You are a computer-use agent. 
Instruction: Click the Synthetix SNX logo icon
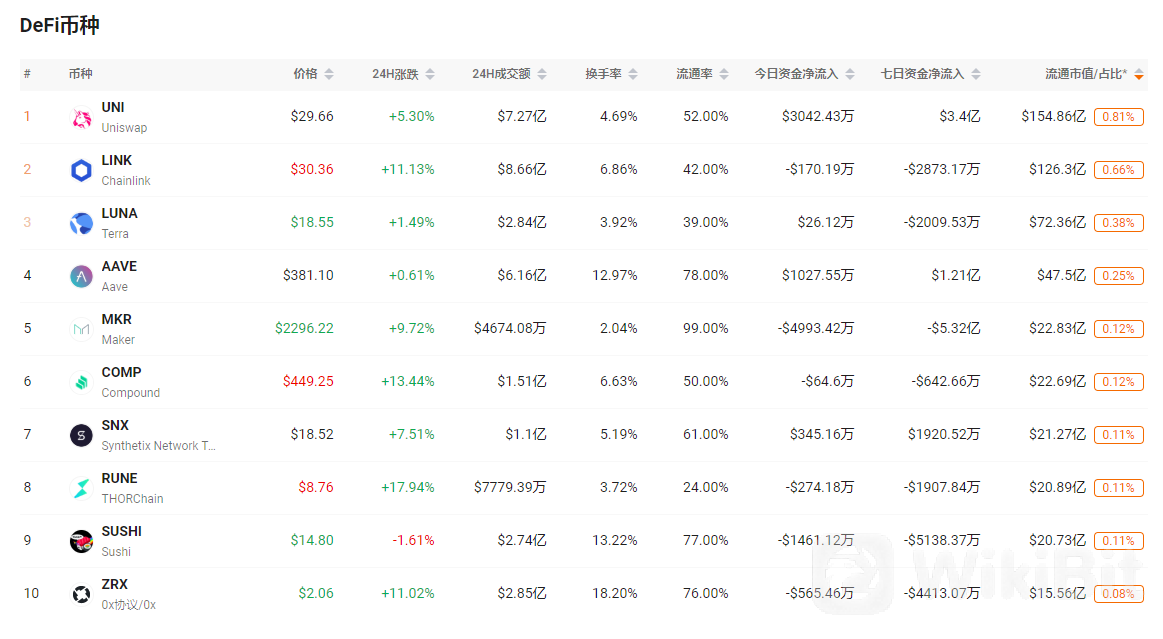(x=81, y=435)
